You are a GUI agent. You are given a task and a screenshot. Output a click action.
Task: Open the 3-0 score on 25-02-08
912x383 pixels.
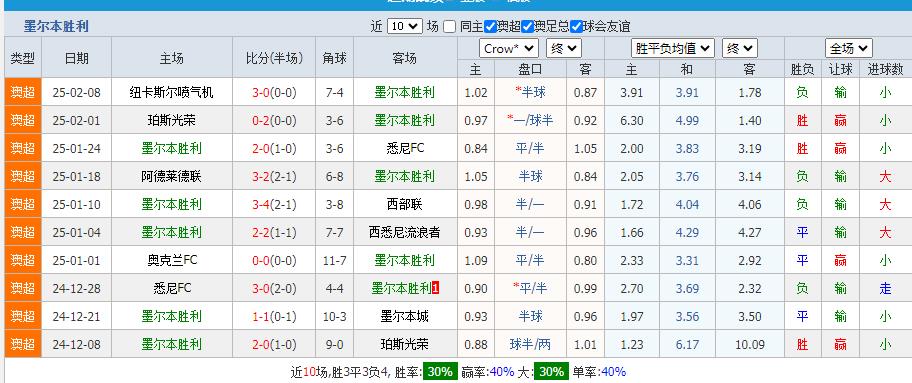(x=261, y=93)
